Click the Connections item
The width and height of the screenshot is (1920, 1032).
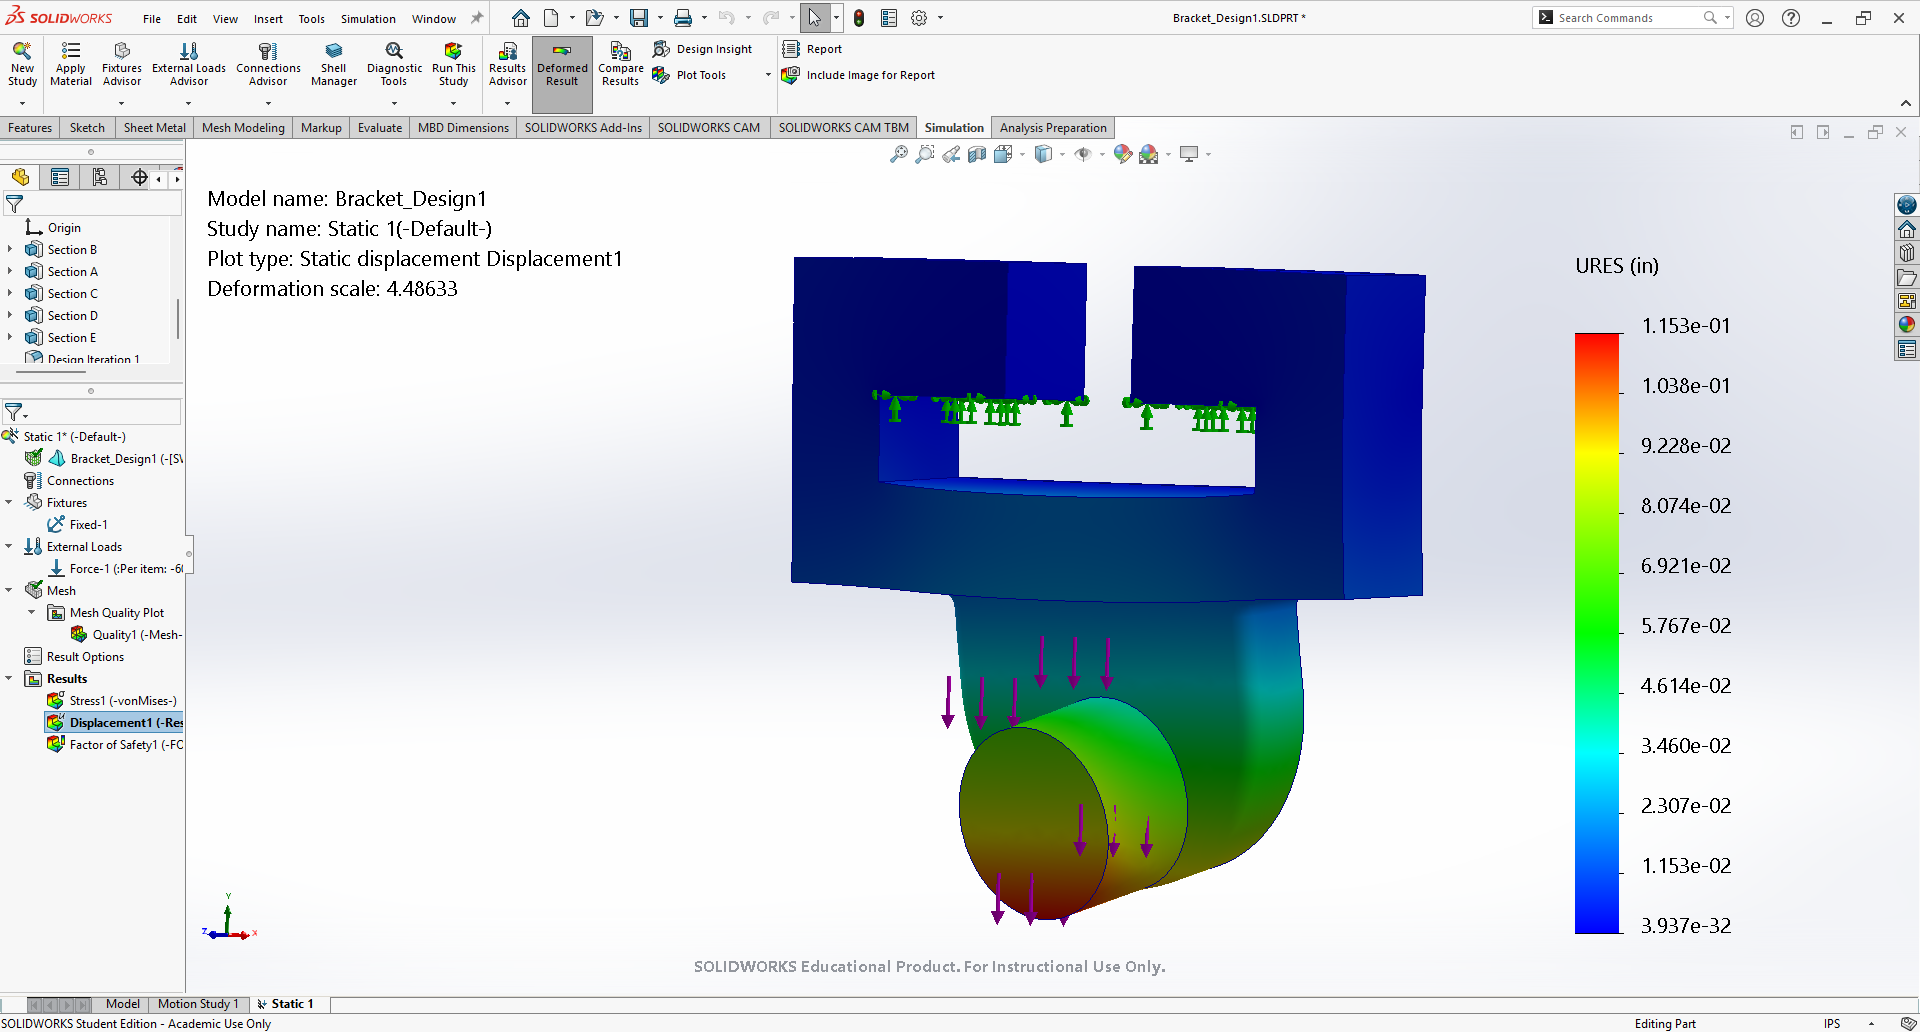coord(70,481)
